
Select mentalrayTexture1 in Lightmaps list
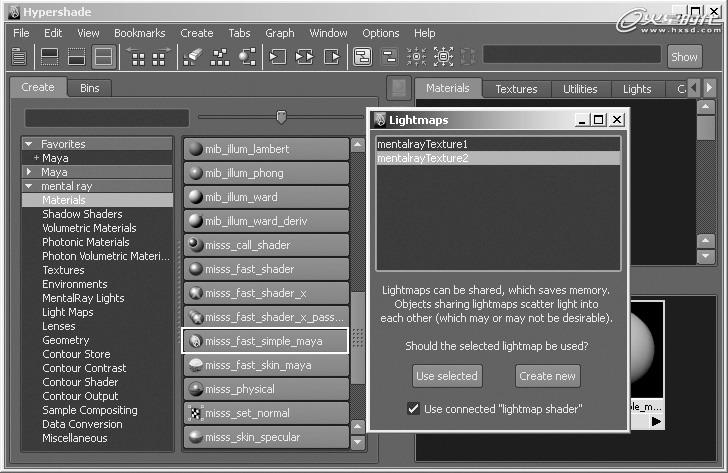[x=498, y=144]
